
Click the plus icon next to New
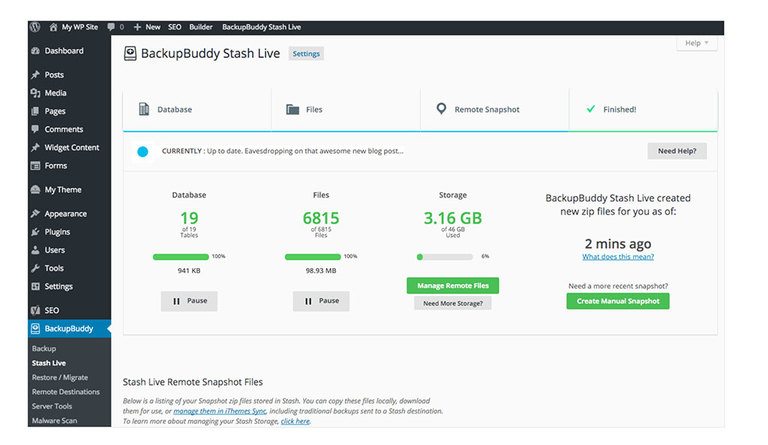[137, 27]
